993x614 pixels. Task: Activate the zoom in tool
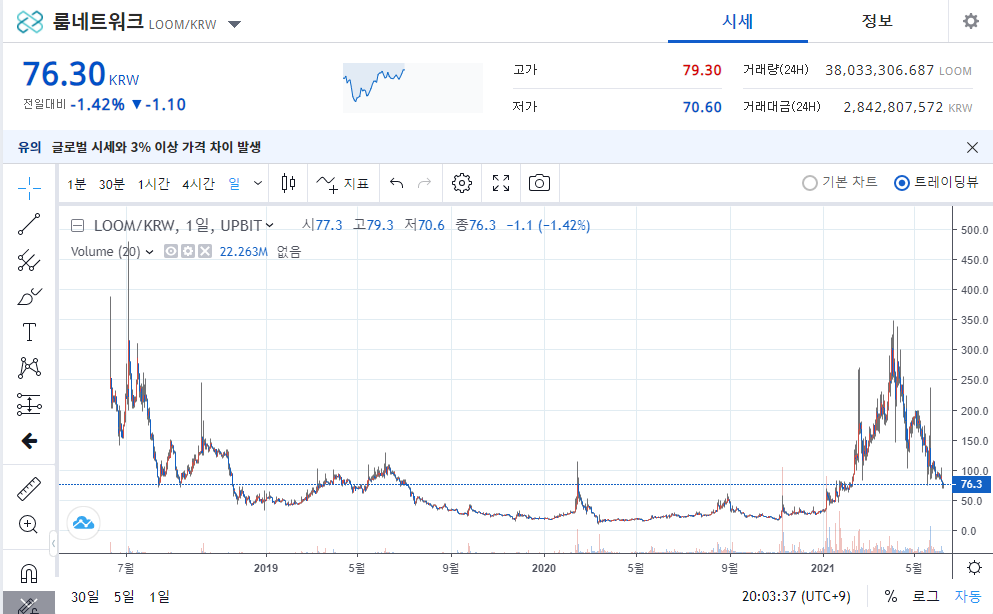tap(28, 524)
